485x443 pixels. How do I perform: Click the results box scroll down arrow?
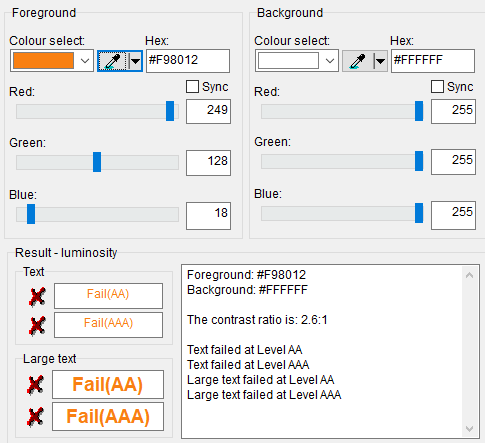coord(469,429)
